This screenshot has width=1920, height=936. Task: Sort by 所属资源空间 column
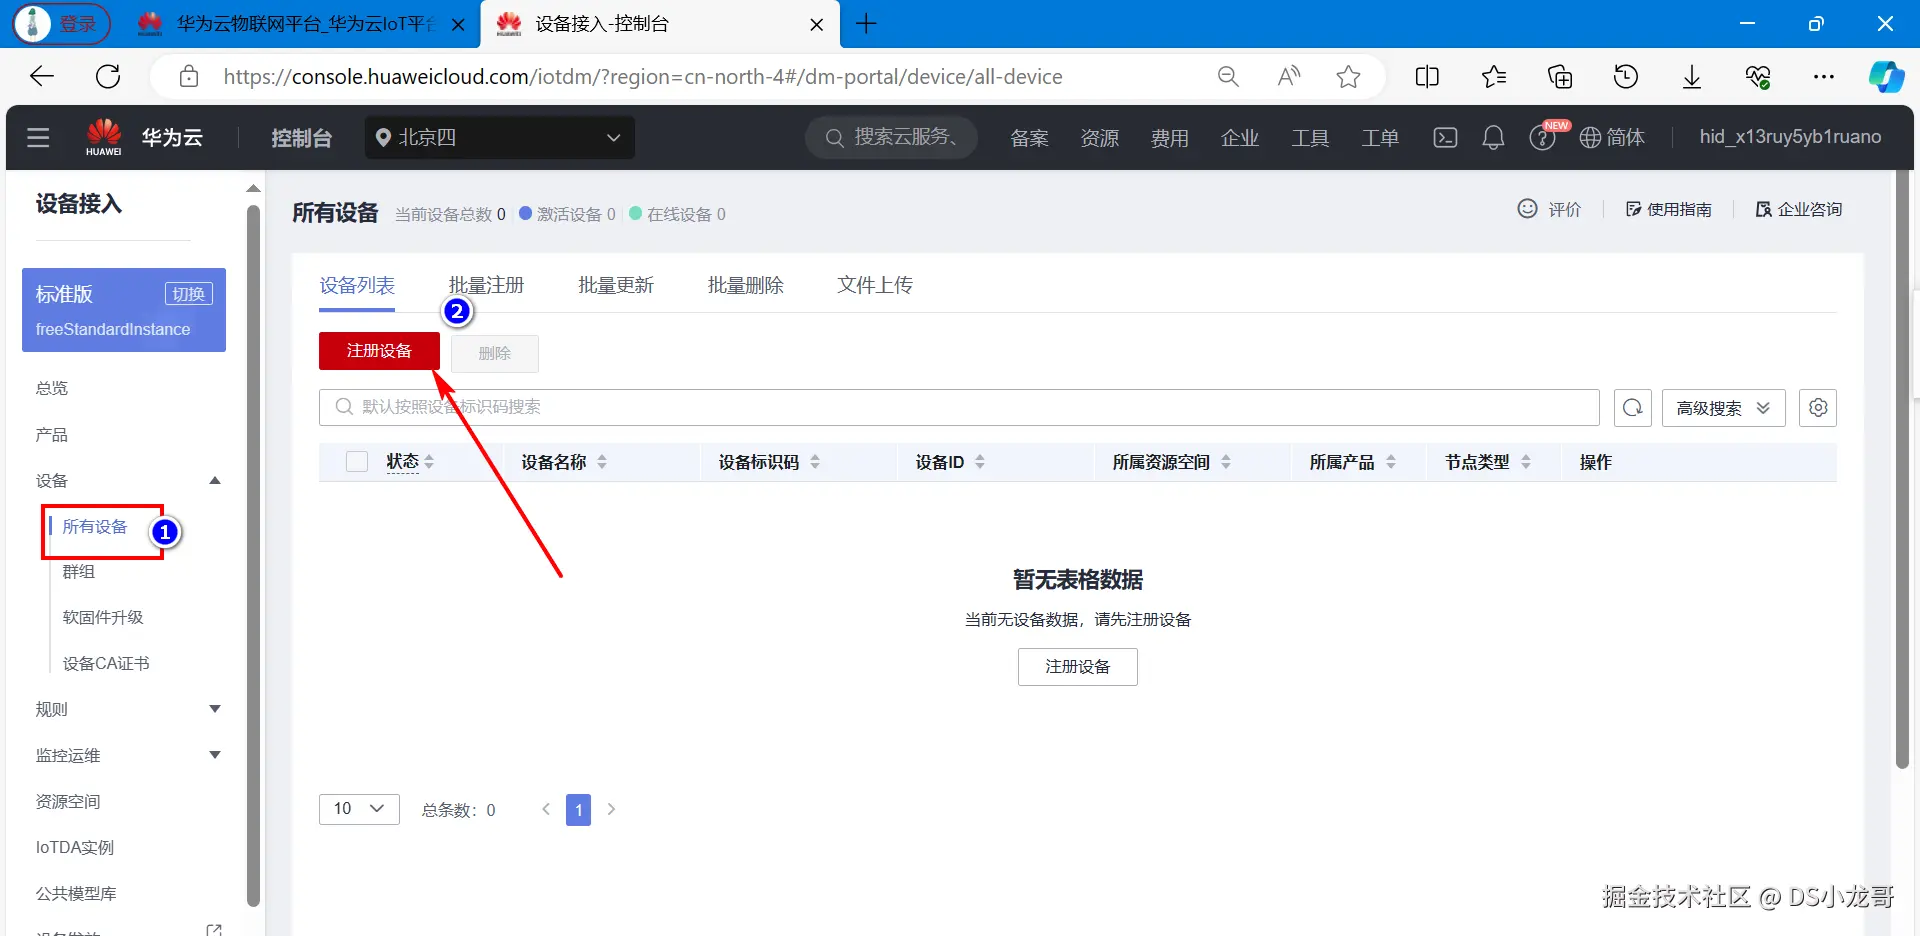pos(1226,462)
